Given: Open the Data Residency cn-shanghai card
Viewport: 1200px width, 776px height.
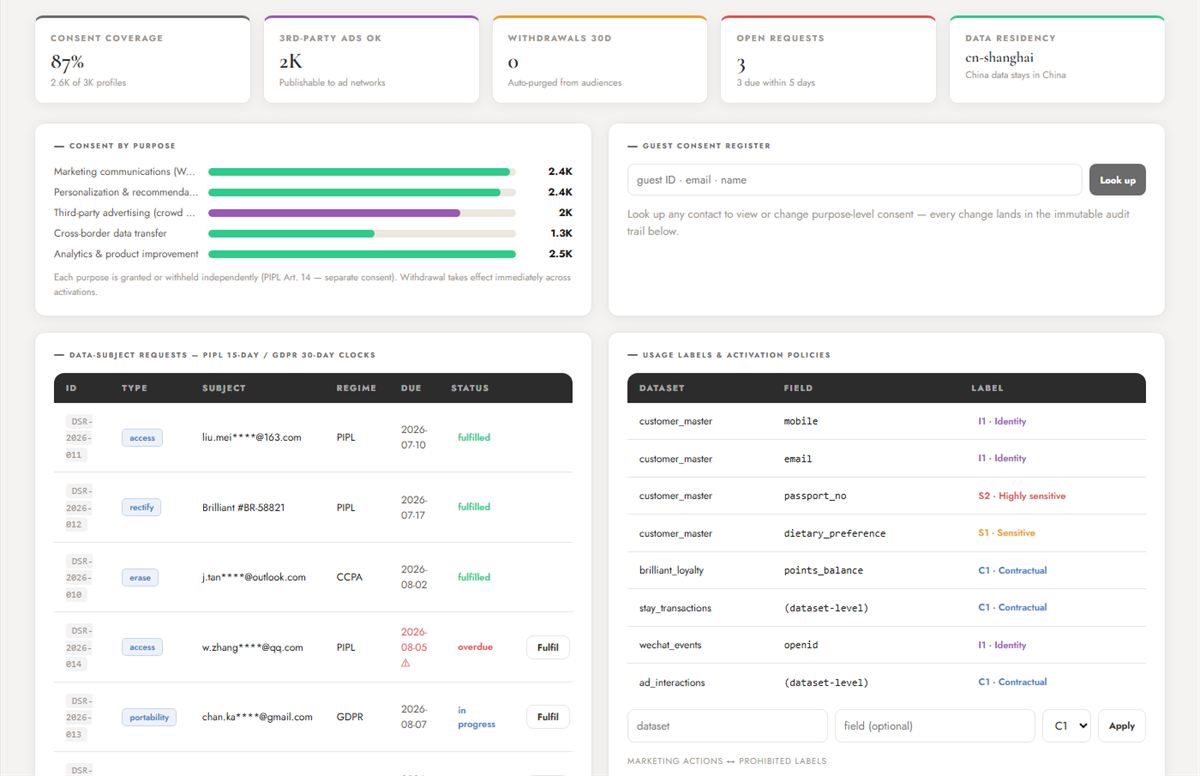Looking at the screenshot, I should click(1057, 59).
